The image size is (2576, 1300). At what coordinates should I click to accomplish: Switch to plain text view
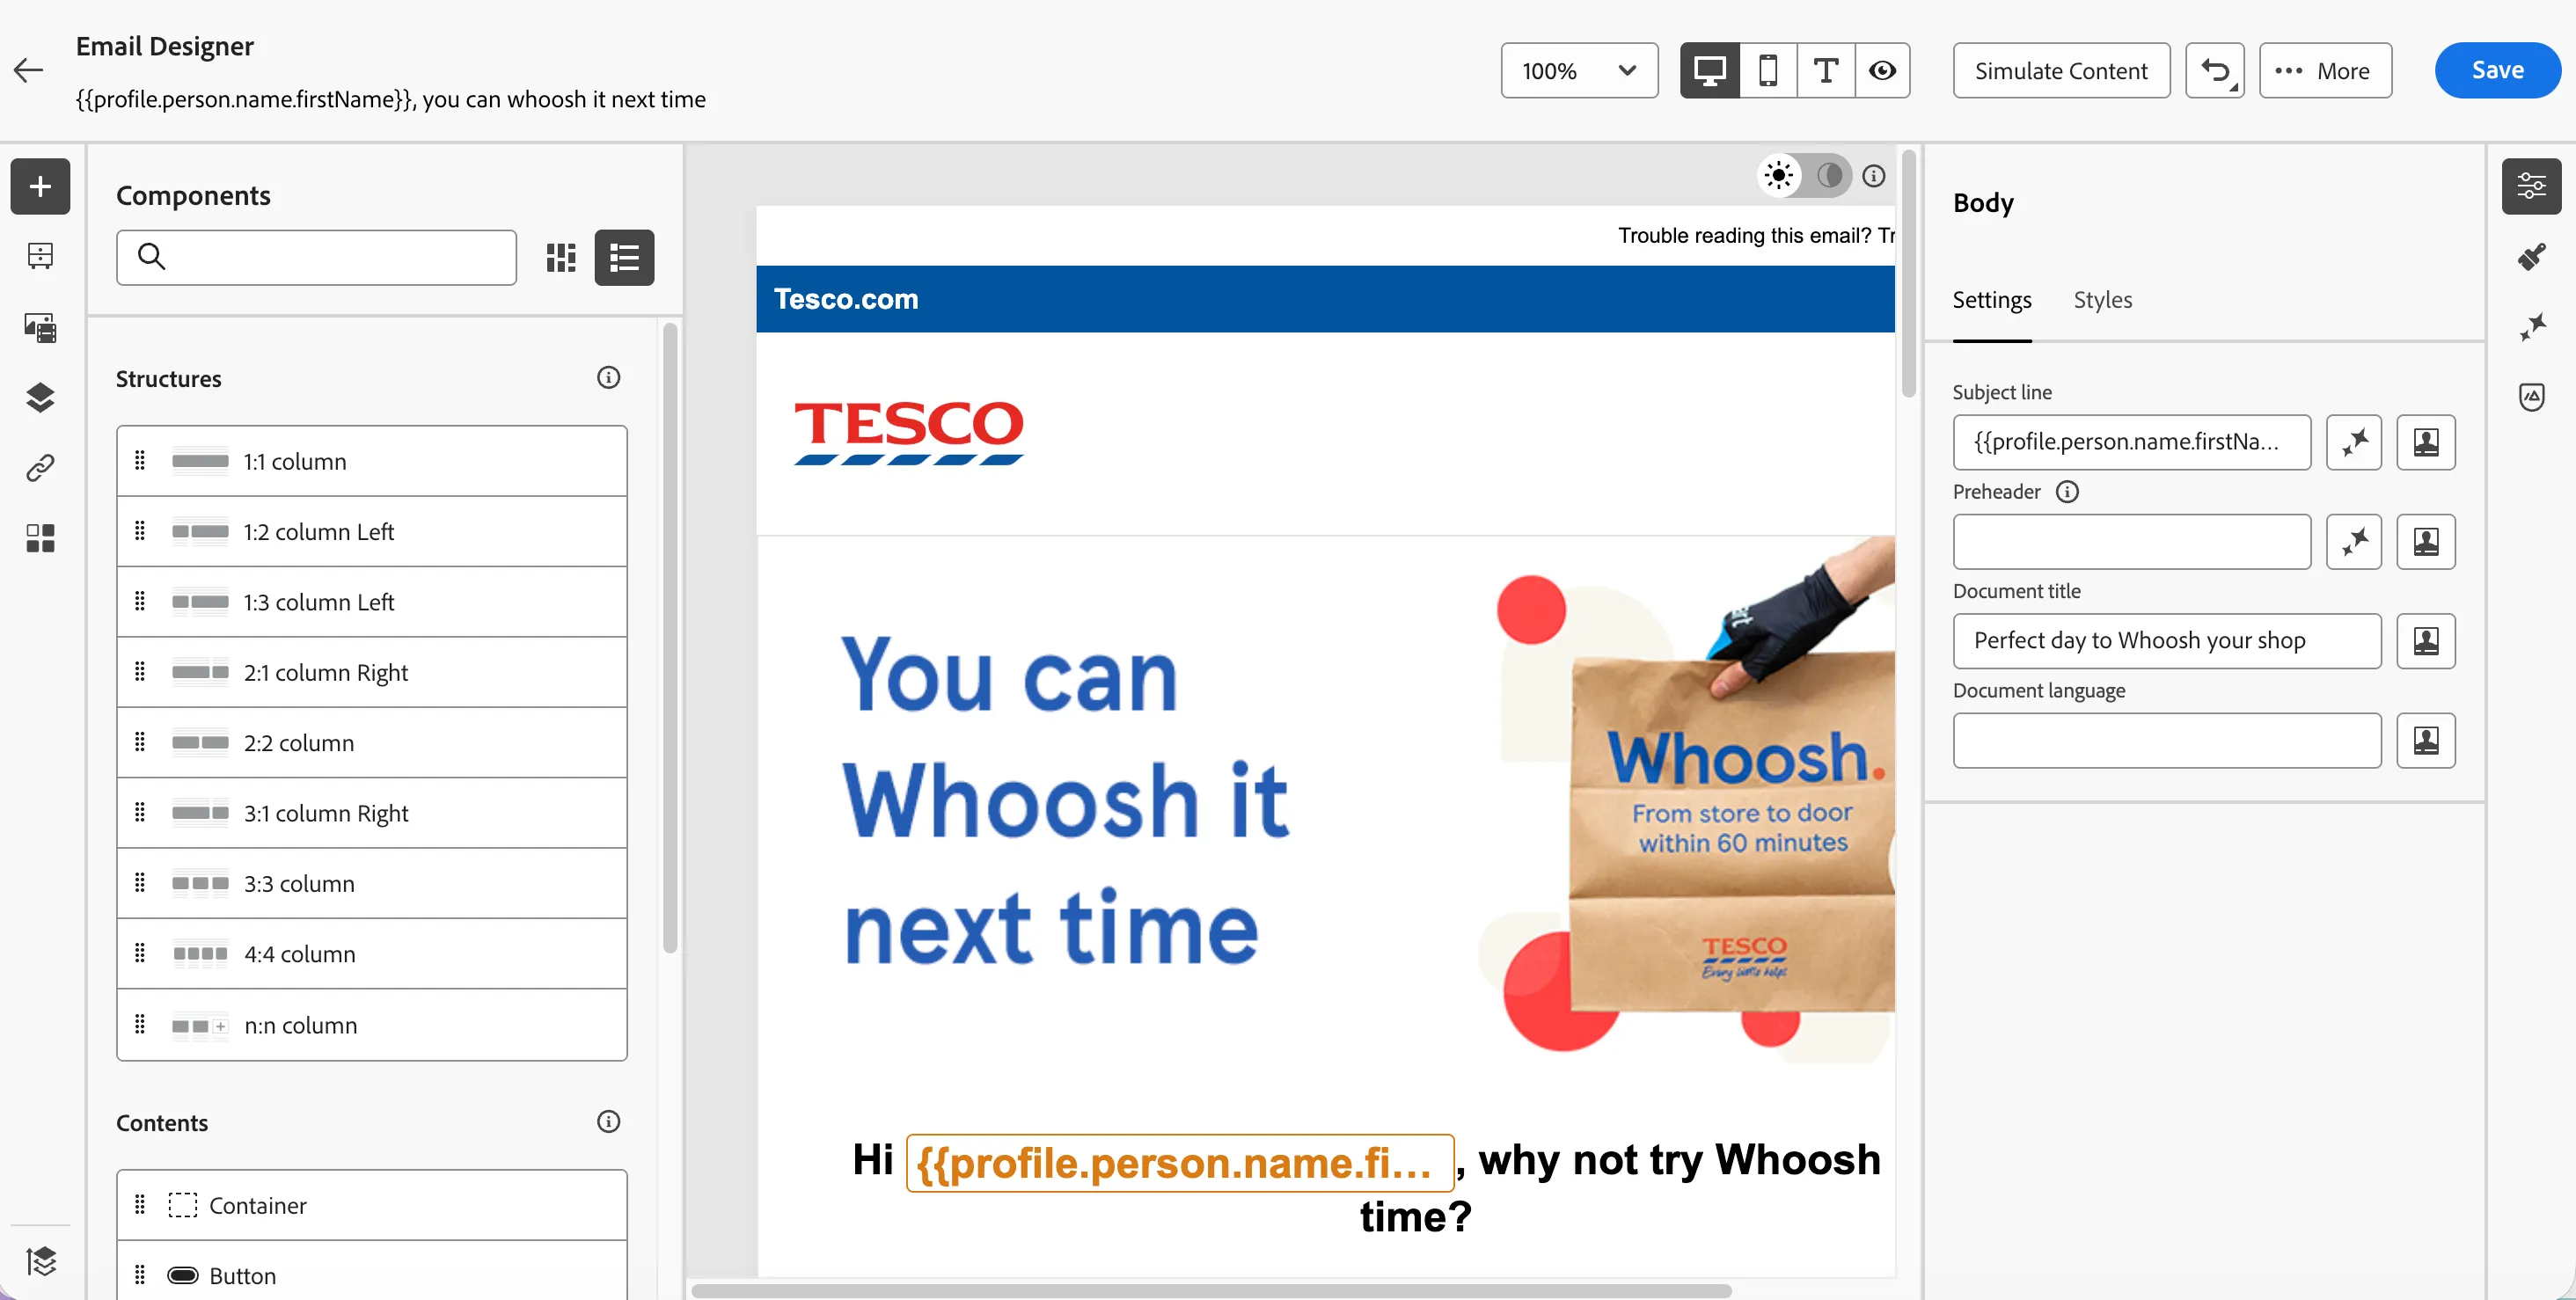pyautogui.click(x=1825, y=70)
